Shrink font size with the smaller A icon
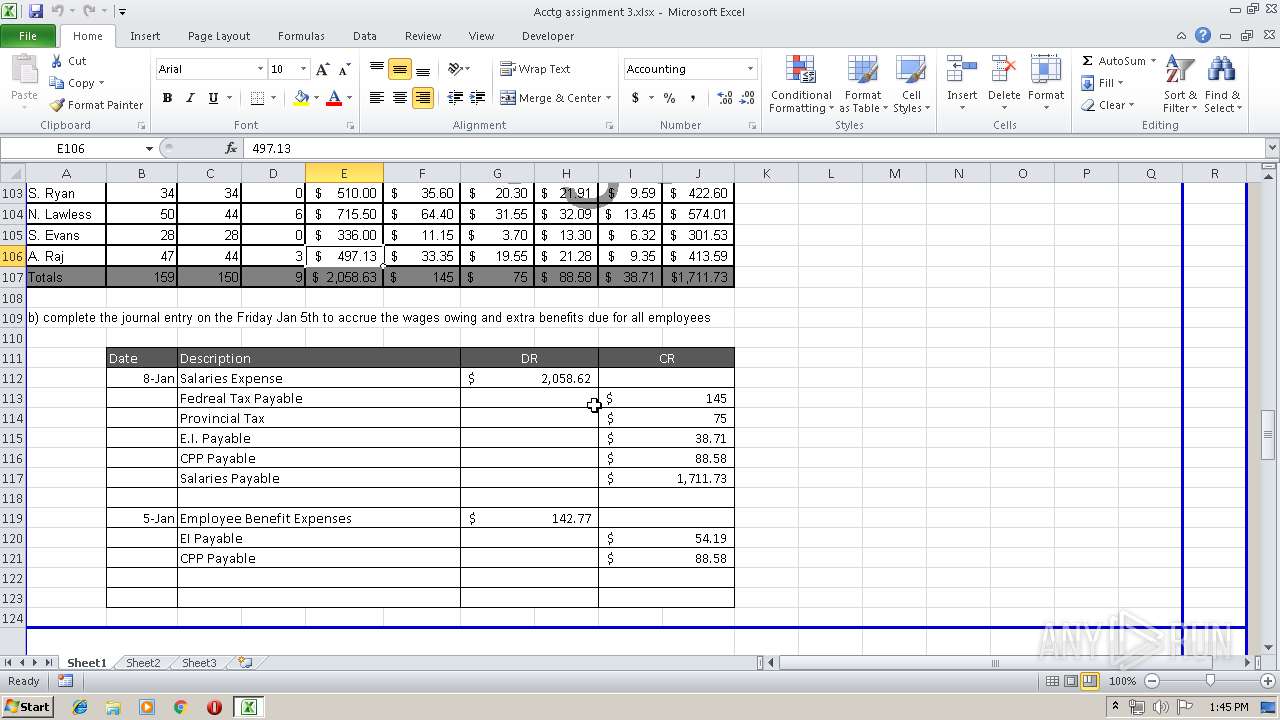 click(x=344, y=69)
